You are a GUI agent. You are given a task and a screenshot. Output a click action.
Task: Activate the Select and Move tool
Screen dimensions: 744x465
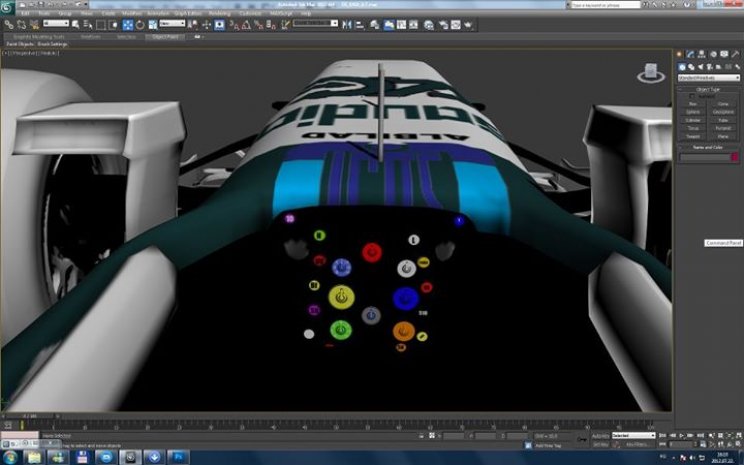pyautogui.click(x=128, y=25)
